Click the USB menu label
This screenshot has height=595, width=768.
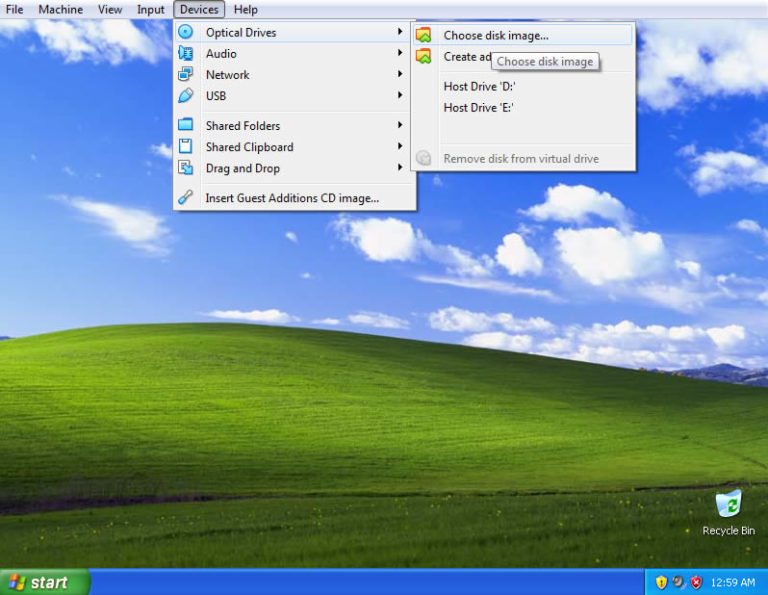point(216,96)
